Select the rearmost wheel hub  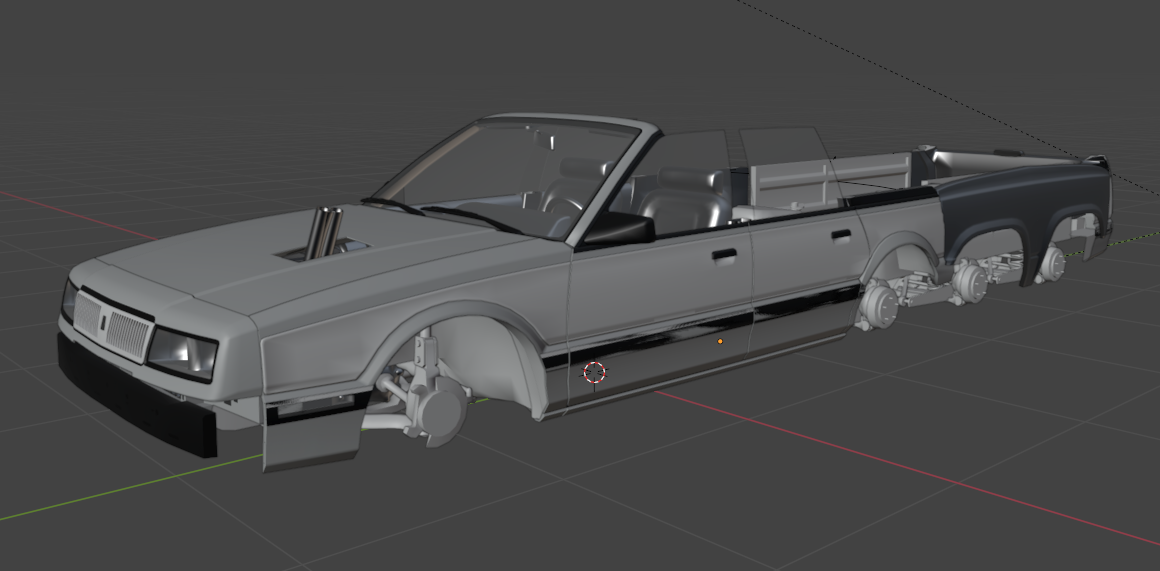(1051, 262)
